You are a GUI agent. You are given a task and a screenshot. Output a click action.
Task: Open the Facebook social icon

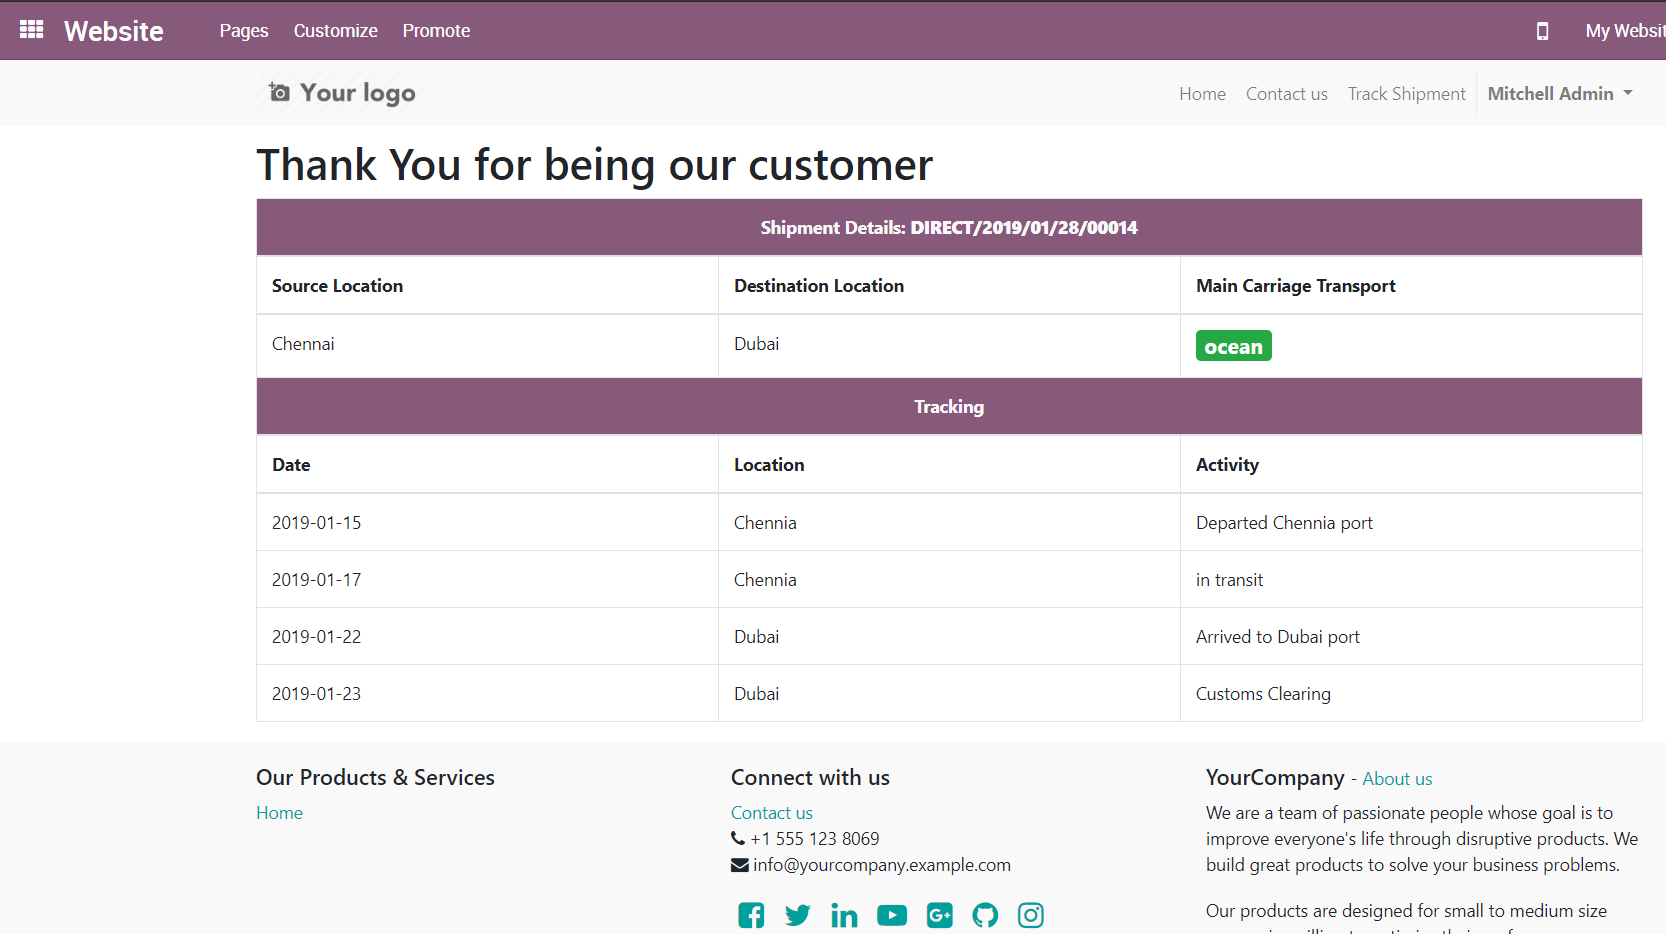click(751, 915)
